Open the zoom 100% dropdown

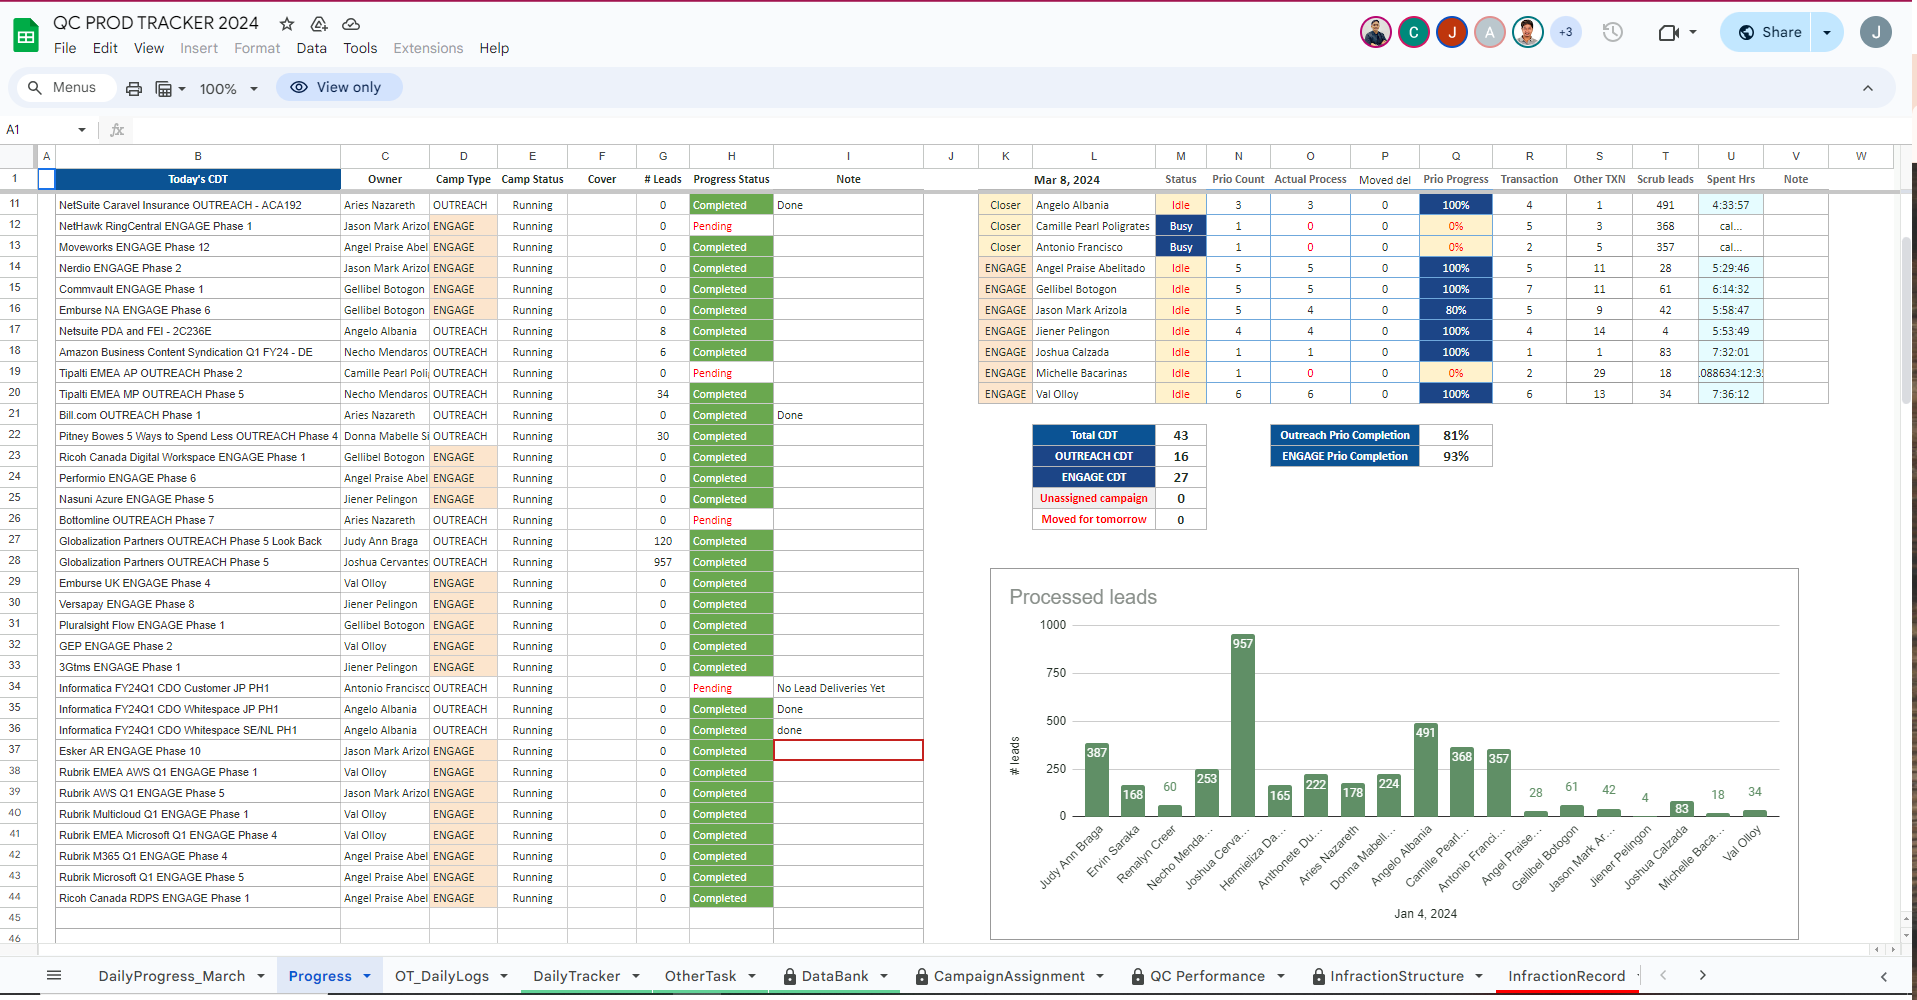pyautogui.click(x=229, y=88)
